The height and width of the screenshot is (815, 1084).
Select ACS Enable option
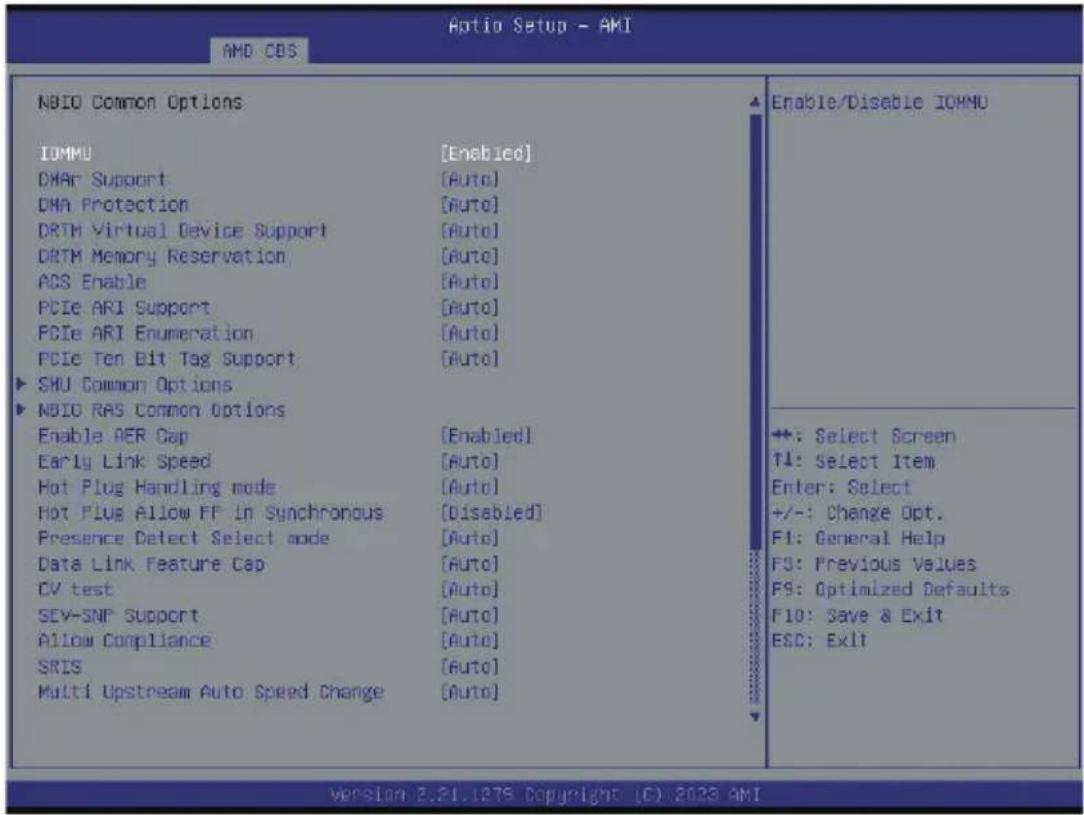tap(92, 282)
